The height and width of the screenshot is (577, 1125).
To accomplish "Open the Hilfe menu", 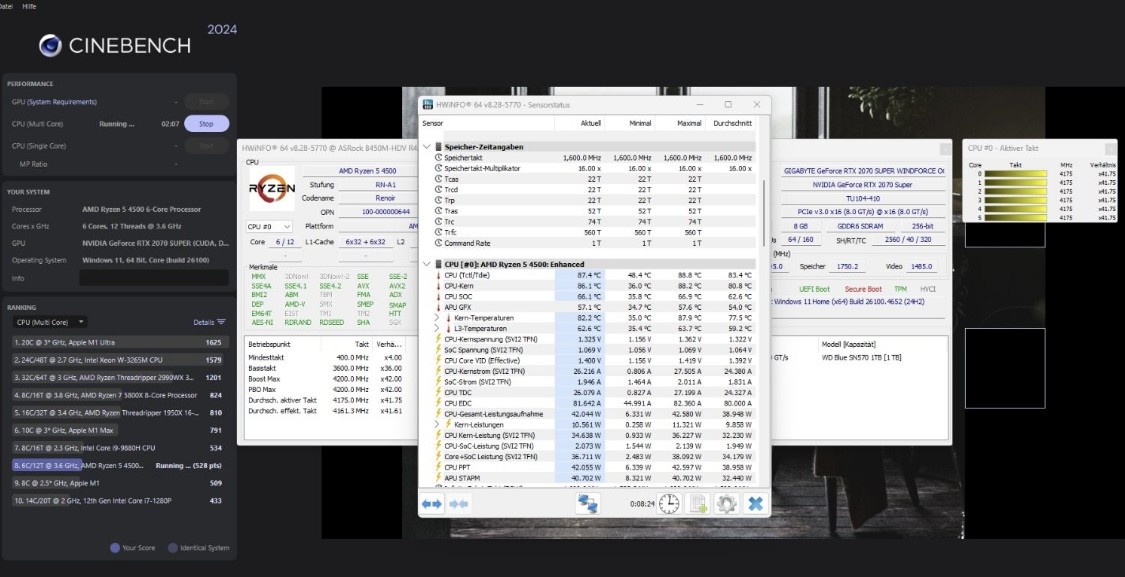I will pos(30,6).
